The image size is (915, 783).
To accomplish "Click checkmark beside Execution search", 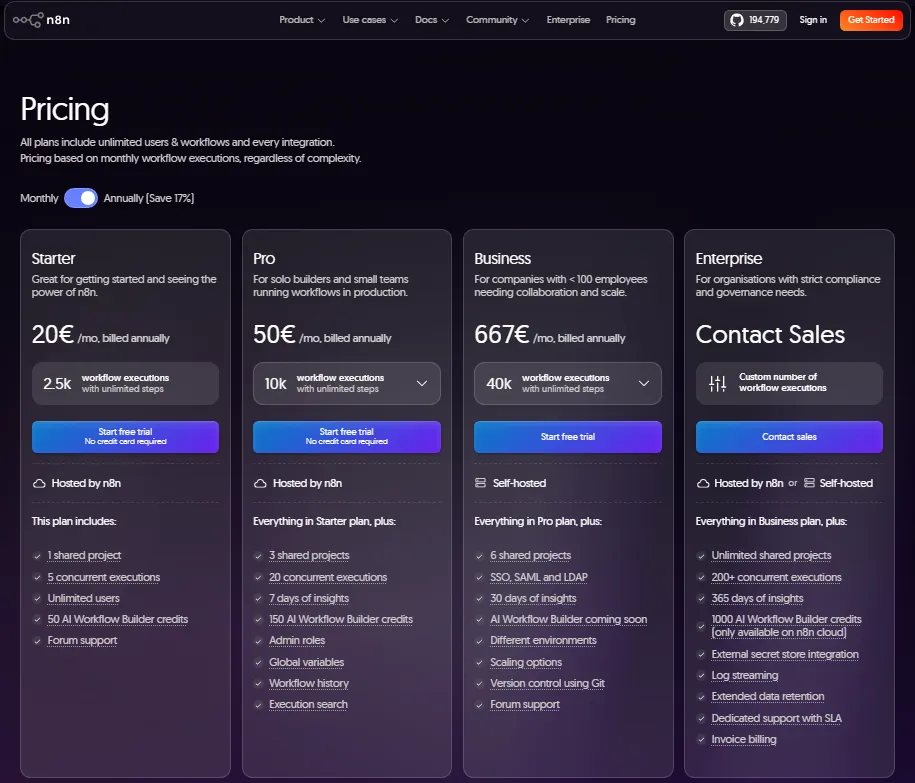I will point(259,705).
